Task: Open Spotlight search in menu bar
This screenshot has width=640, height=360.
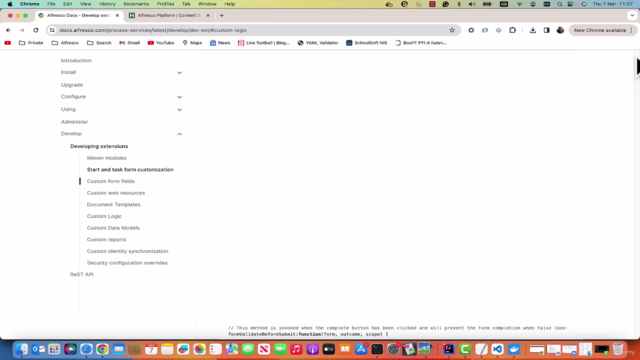Action: point(560,4)
